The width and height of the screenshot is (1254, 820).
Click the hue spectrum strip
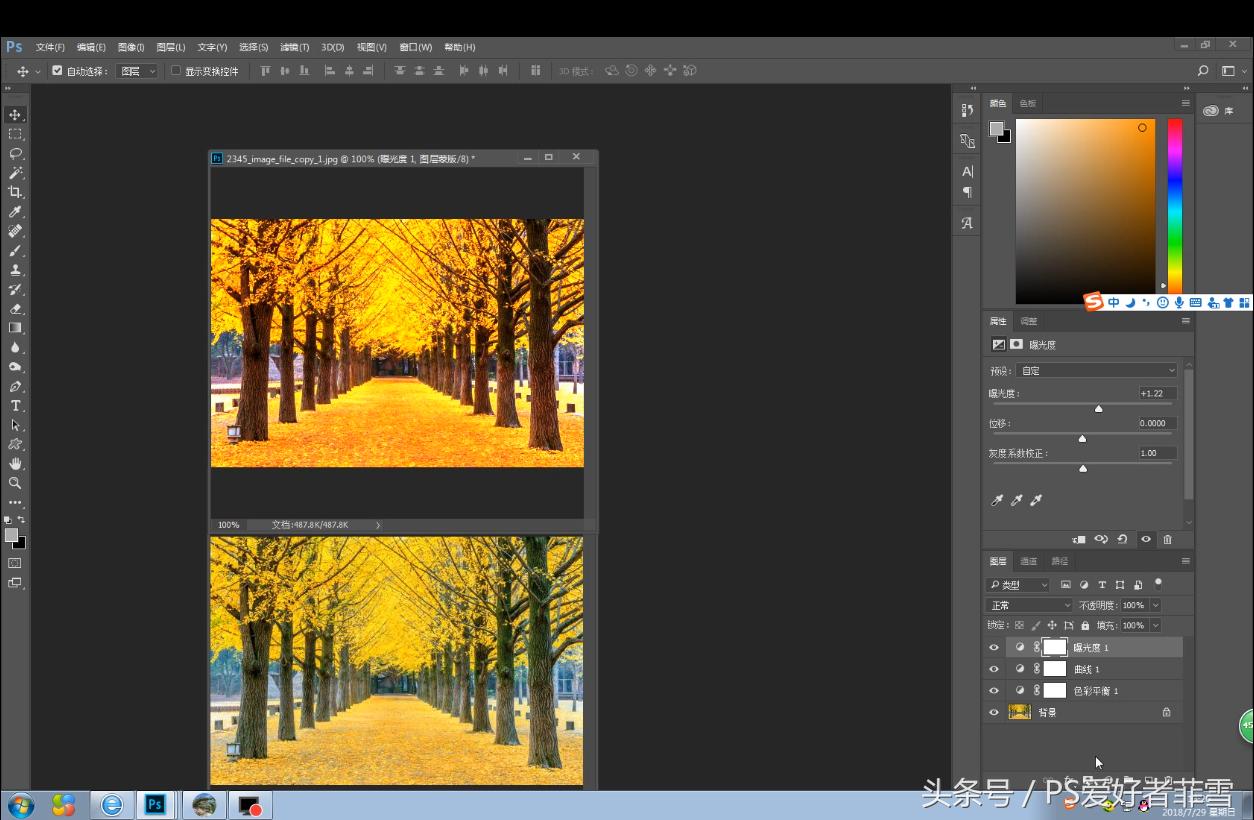pos(1175,208)
